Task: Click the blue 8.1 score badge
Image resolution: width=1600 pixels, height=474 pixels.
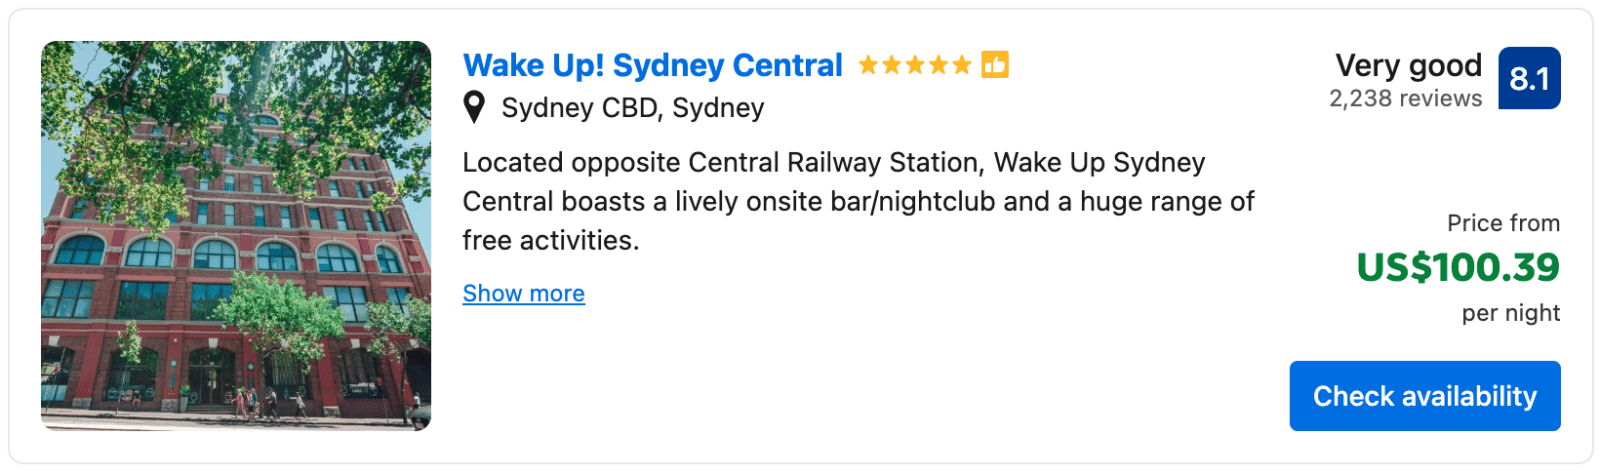Action: point(1529,78)
